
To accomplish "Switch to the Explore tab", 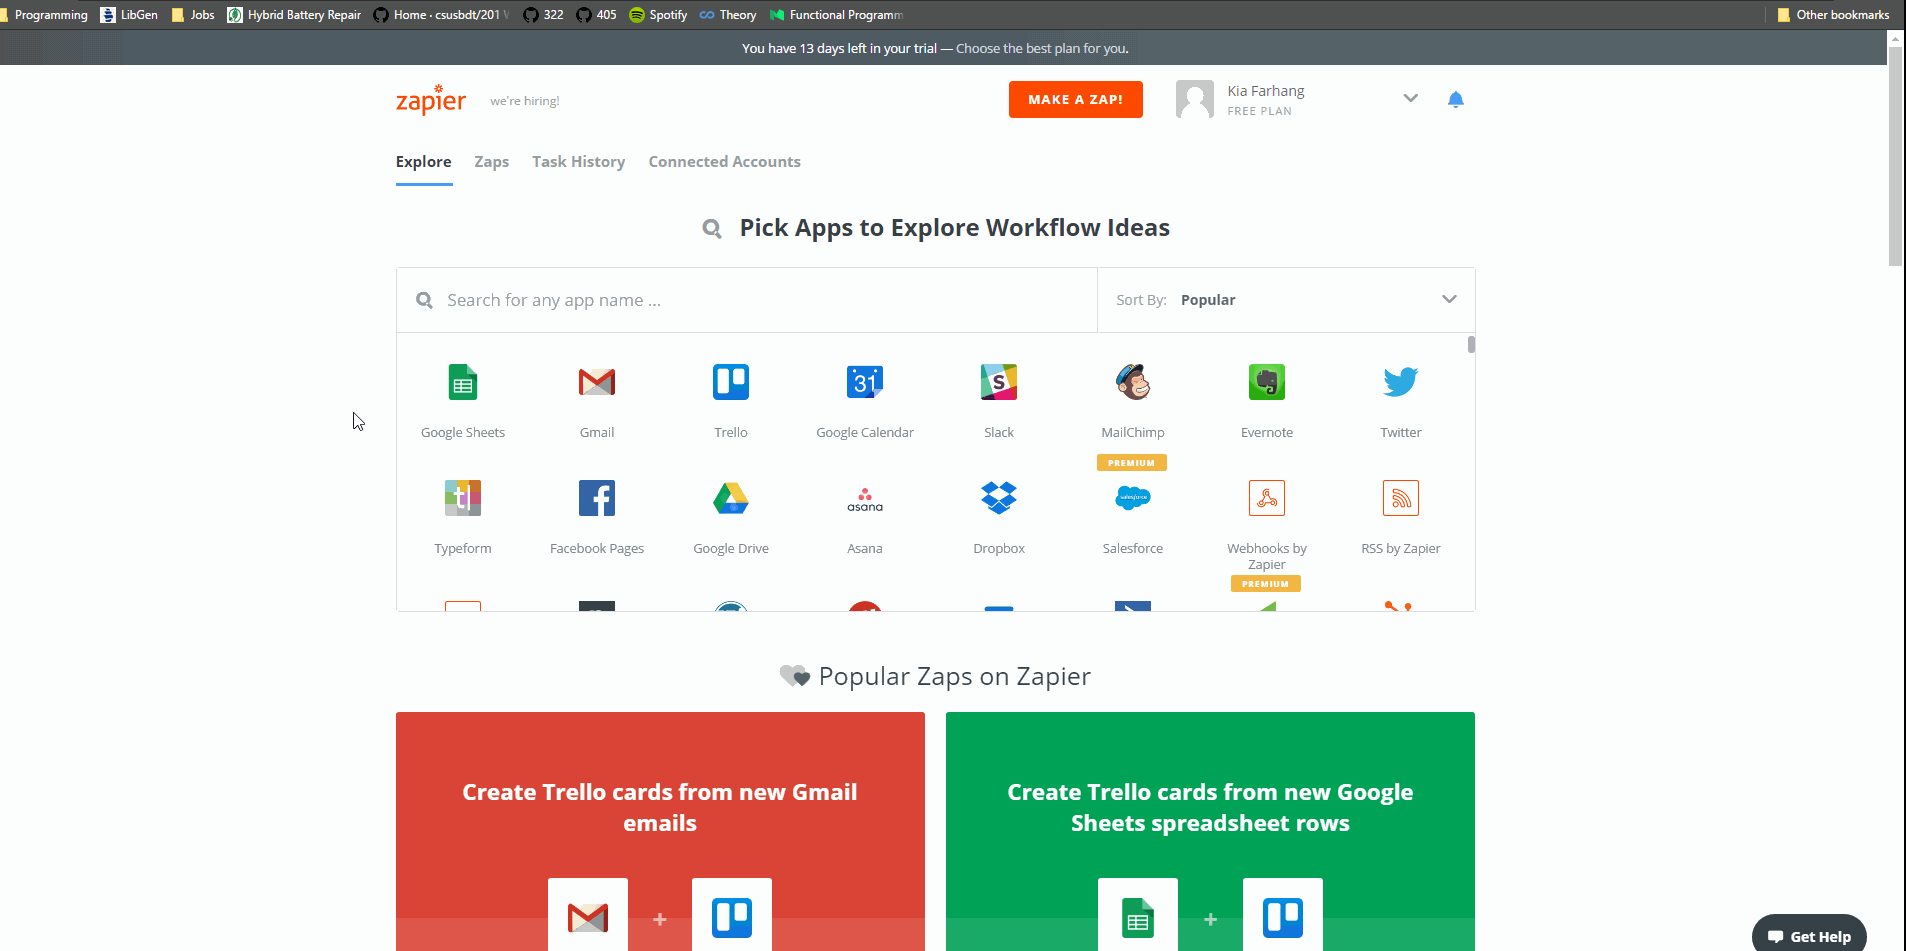I will (x=424, y=162).
